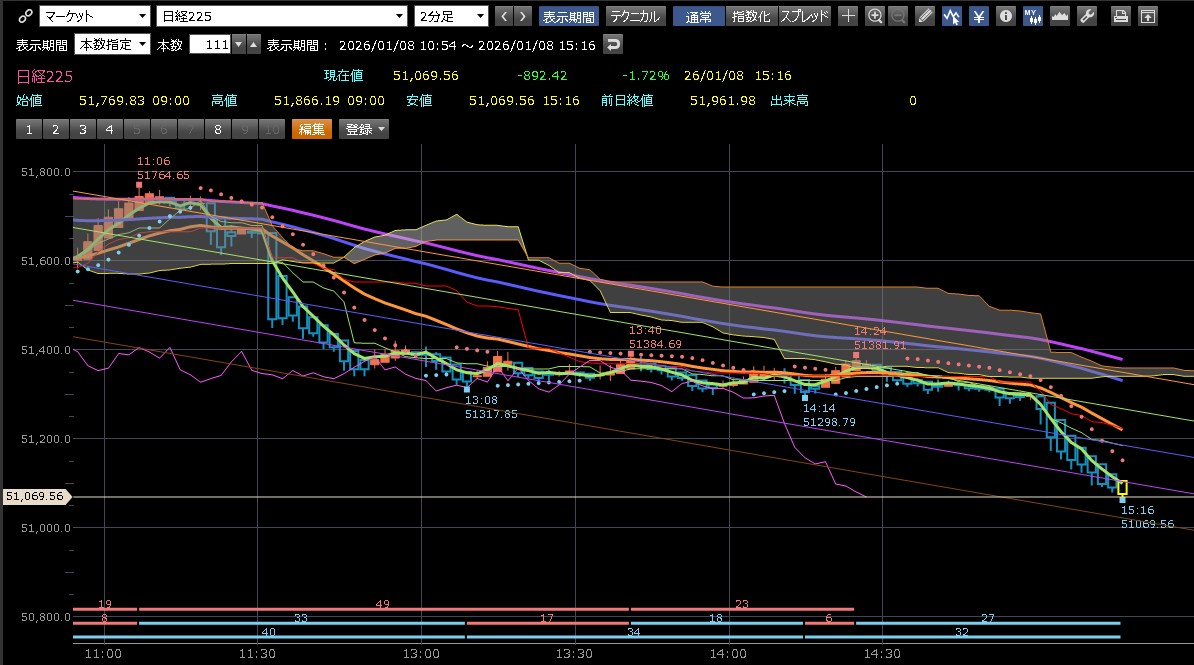
Task: Select the pencil drawing tool icon
Action: coord(925,16)
